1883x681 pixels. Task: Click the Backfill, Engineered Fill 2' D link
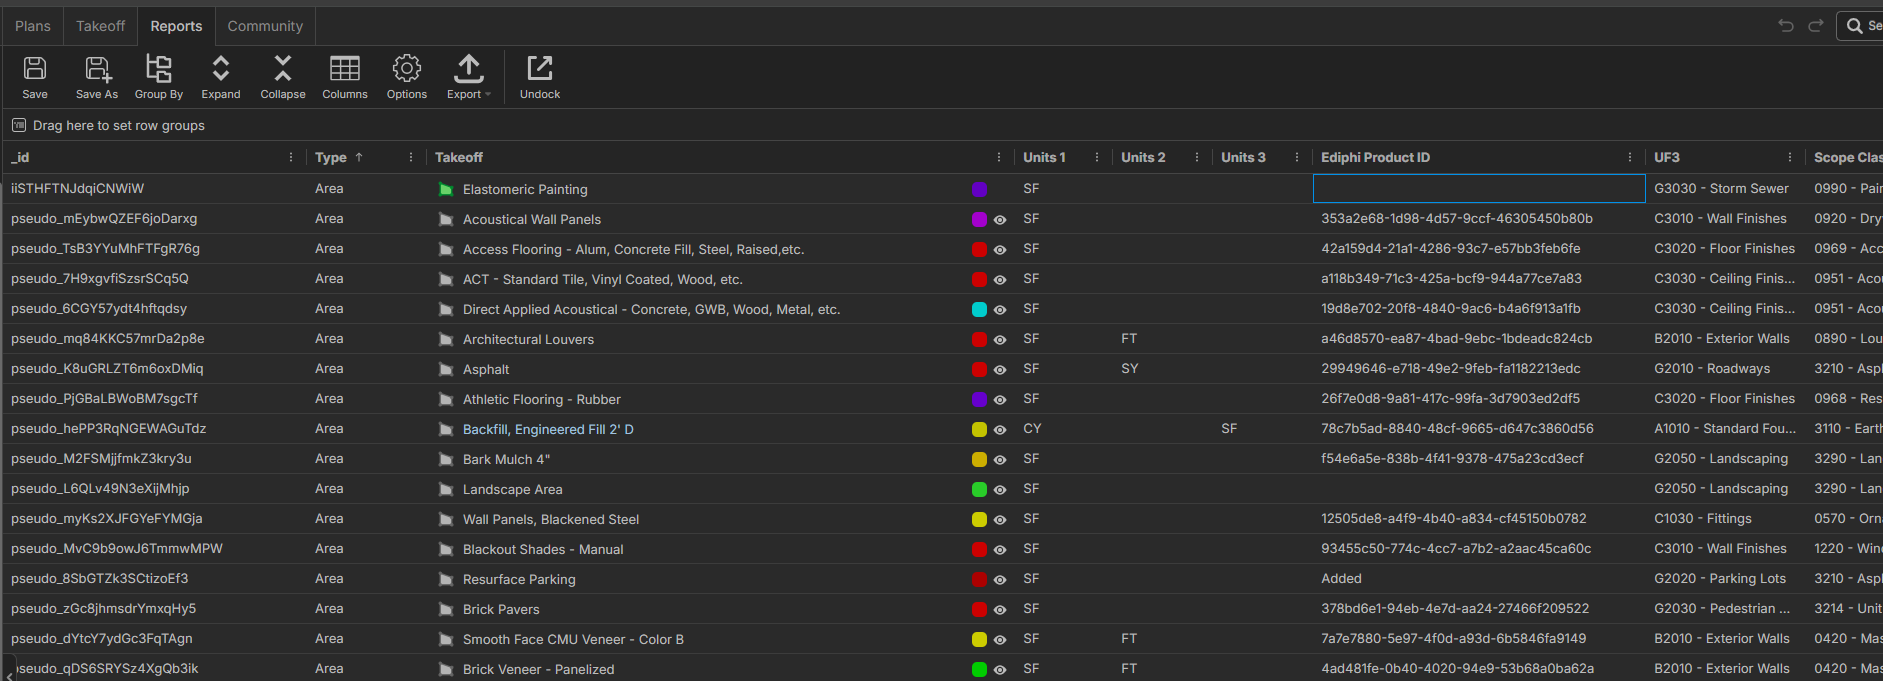coord(548,429)
